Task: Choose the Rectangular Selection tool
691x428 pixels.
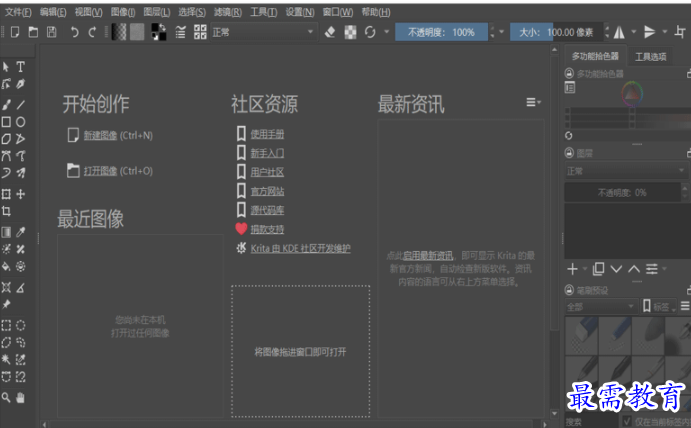Action: coord(6,325)
